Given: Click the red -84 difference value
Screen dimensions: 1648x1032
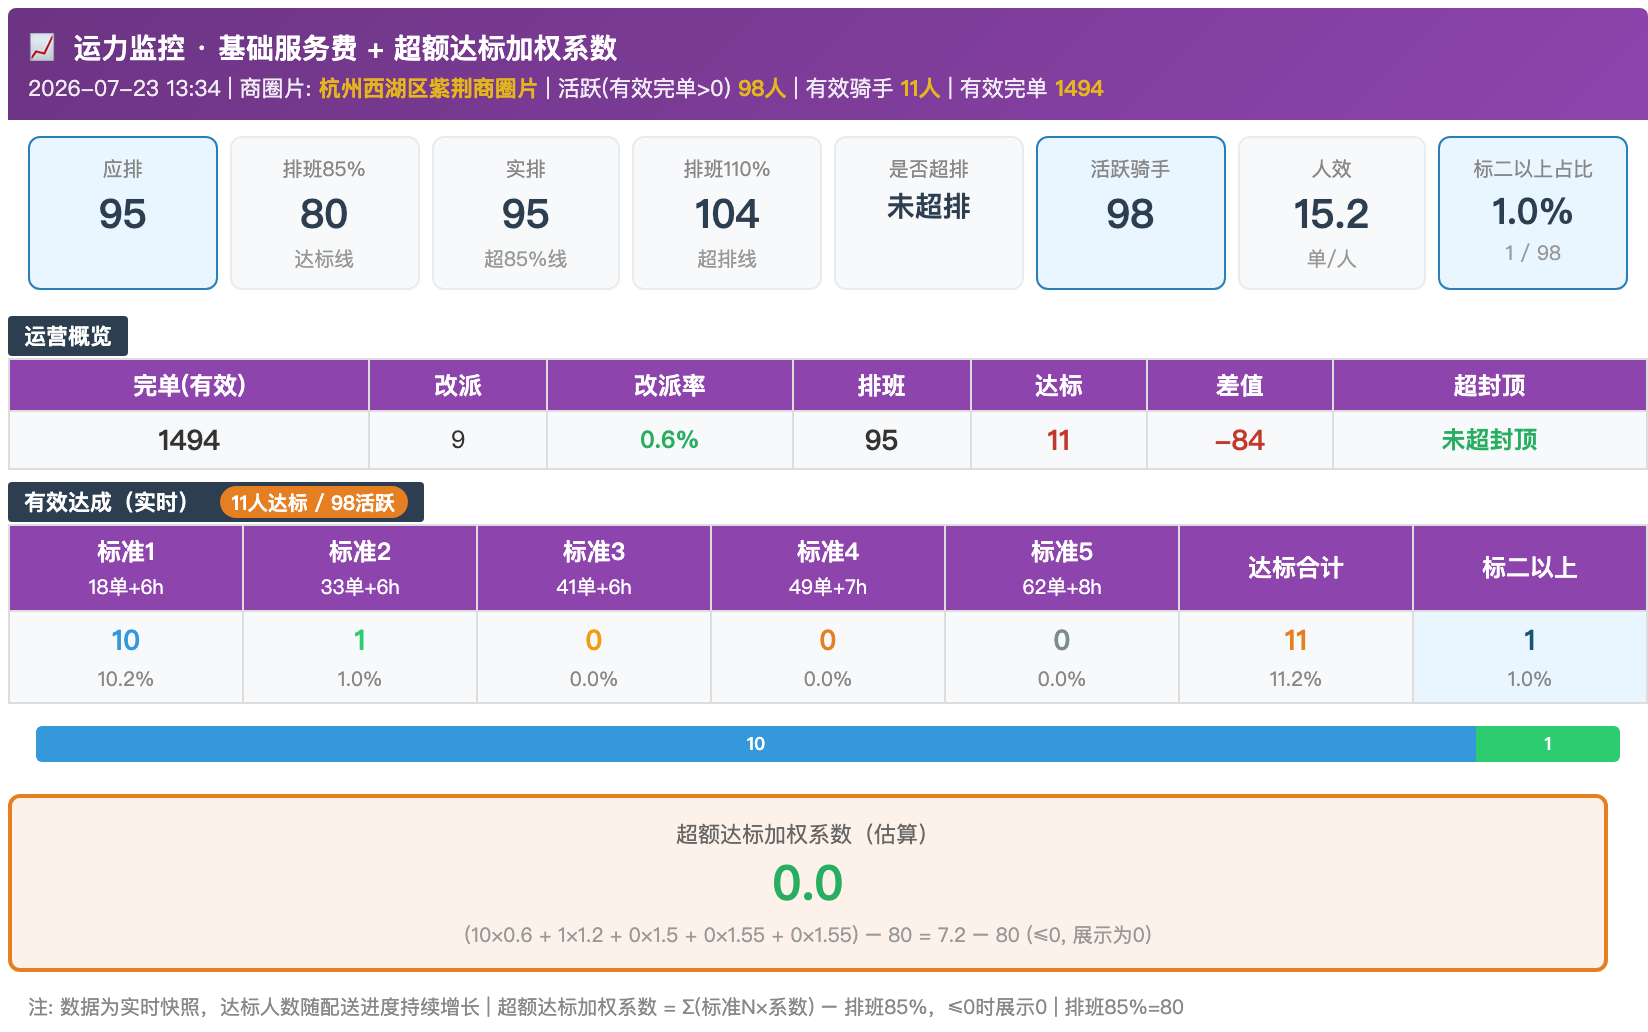Looking at the screenshot, I should [x=1240, y=440].
